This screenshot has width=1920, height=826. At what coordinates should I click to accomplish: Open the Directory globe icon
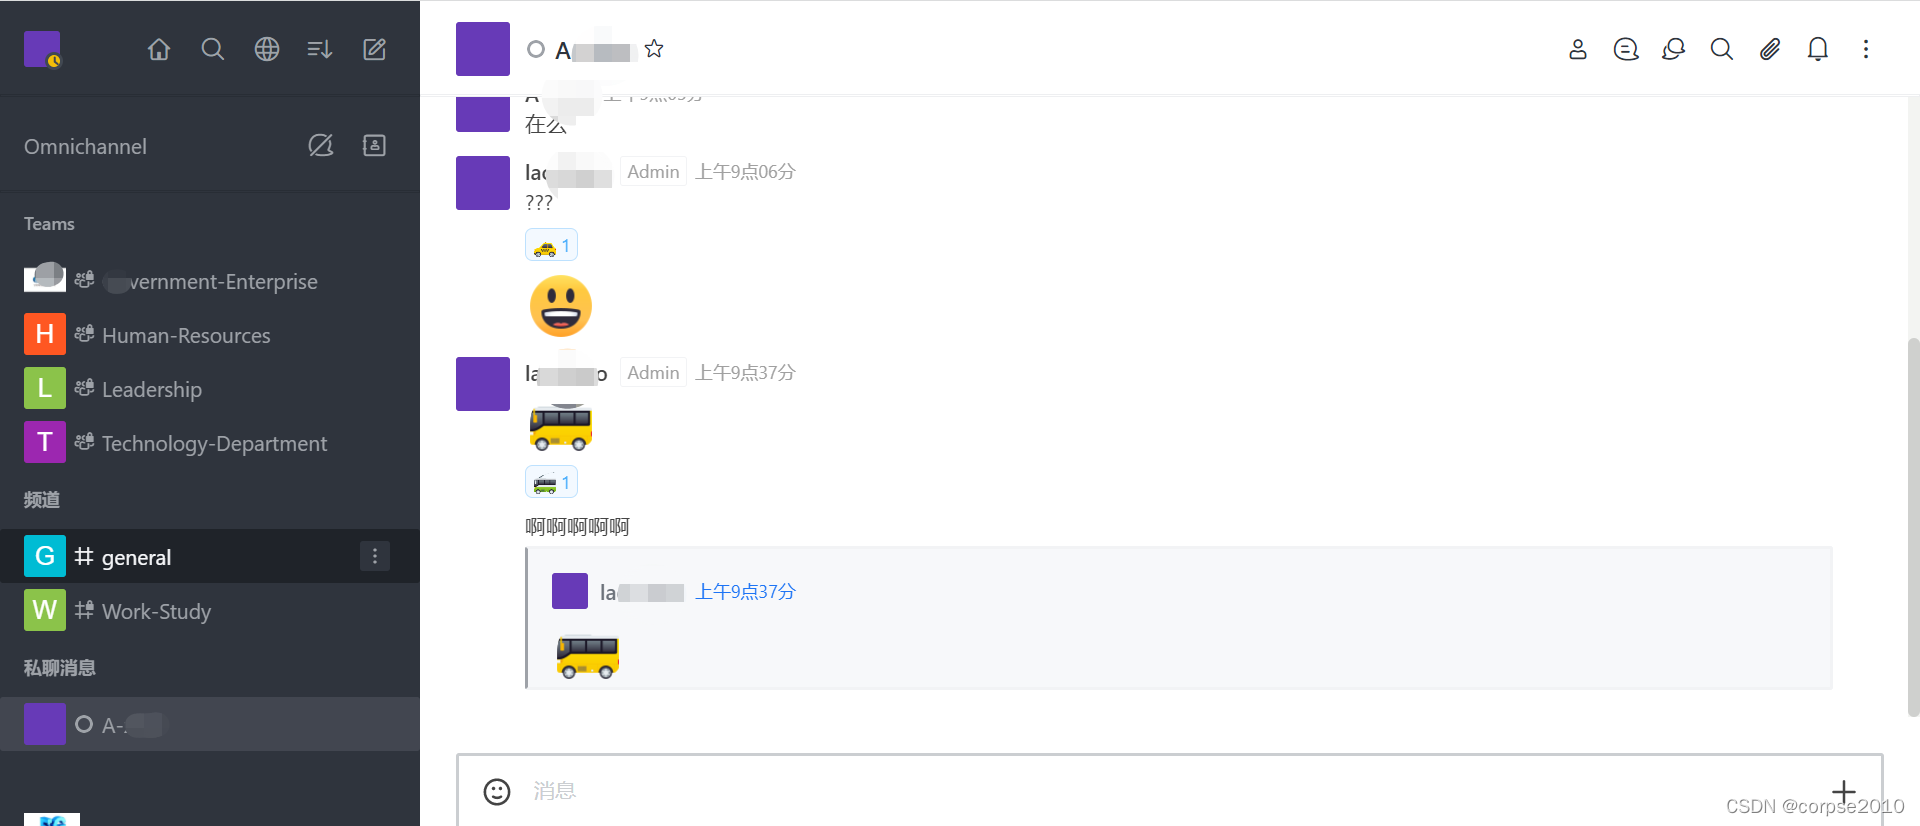click(267, 49)
